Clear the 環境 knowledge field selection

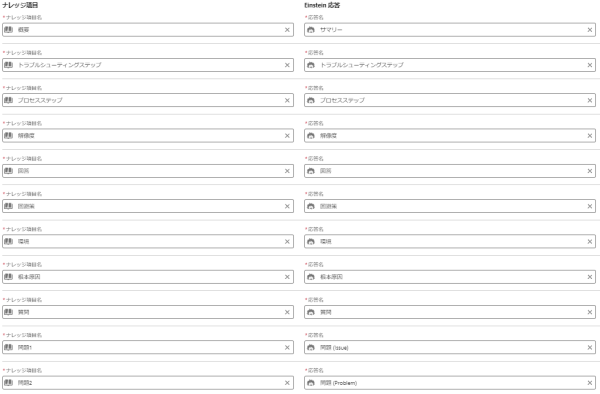point(287,242)
